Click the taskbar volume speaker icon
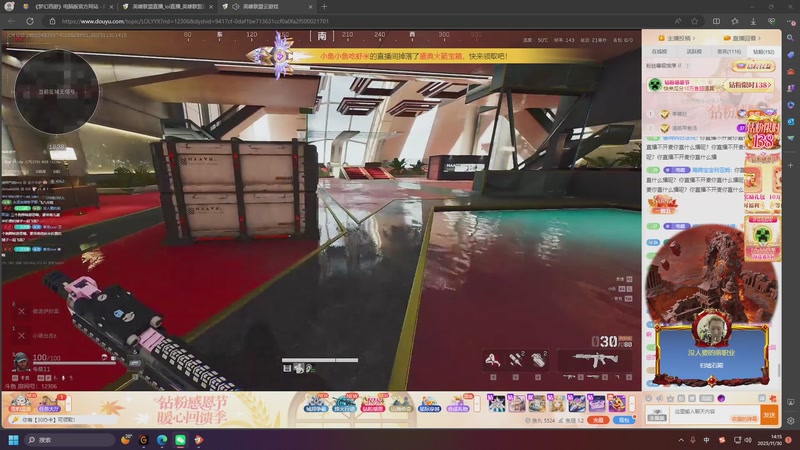The height and width of the screenshot is (450, 800). [747, 440]
